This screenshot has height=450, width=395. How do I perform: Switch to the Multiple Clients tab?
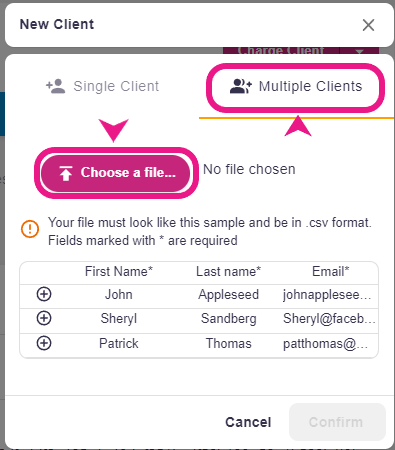tap(296, 86)
